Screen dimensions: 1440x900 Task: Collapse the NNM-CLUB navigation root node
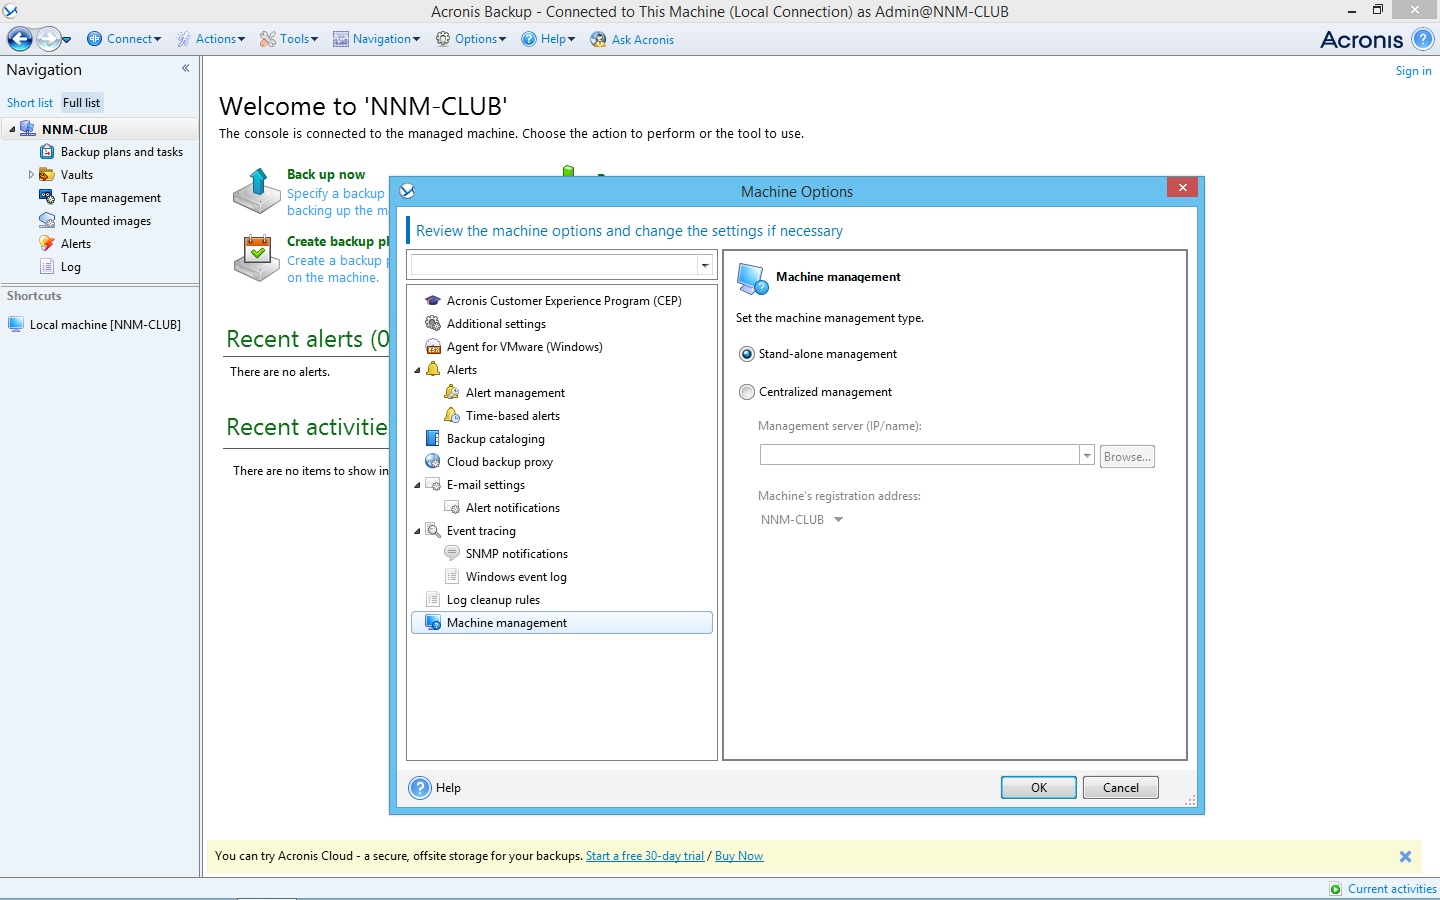(12, 129)
